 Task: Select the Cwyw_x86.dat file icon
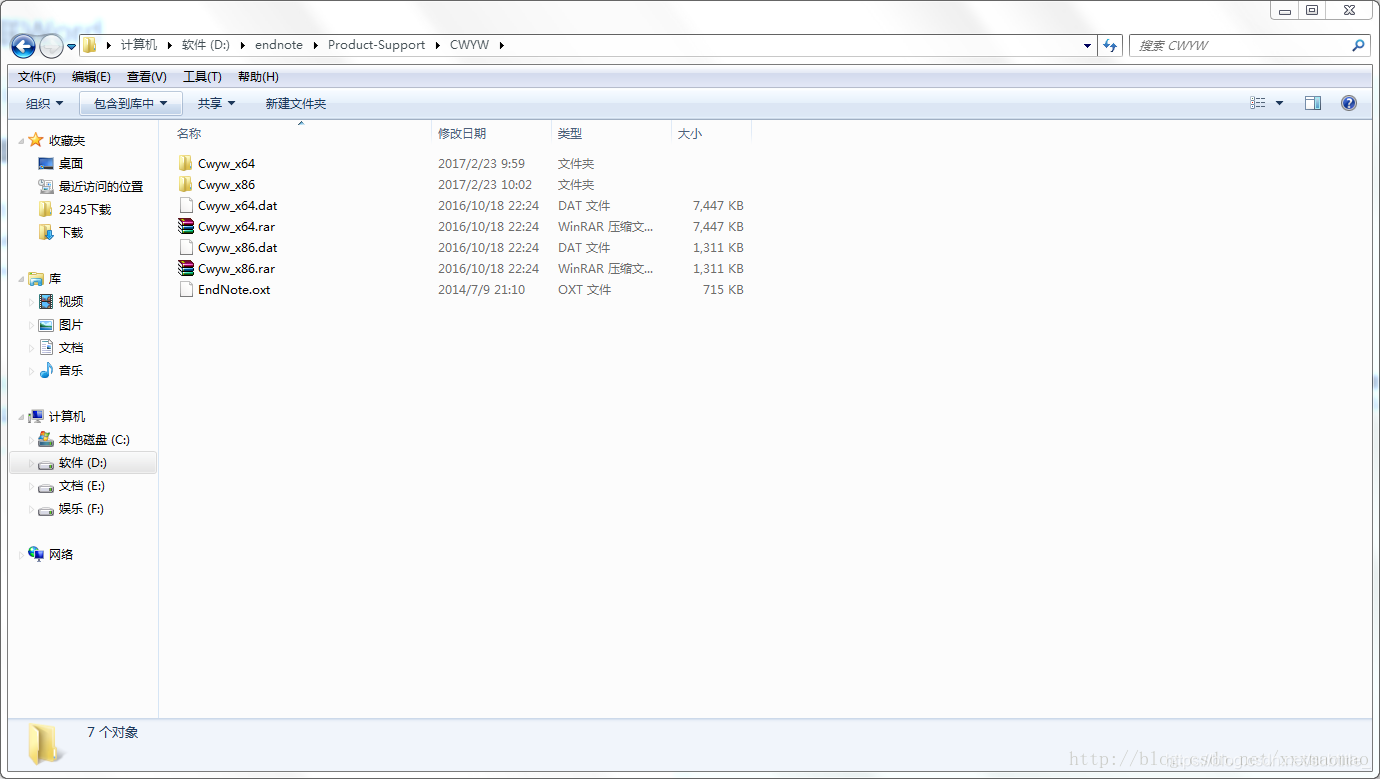pos(185,247)
